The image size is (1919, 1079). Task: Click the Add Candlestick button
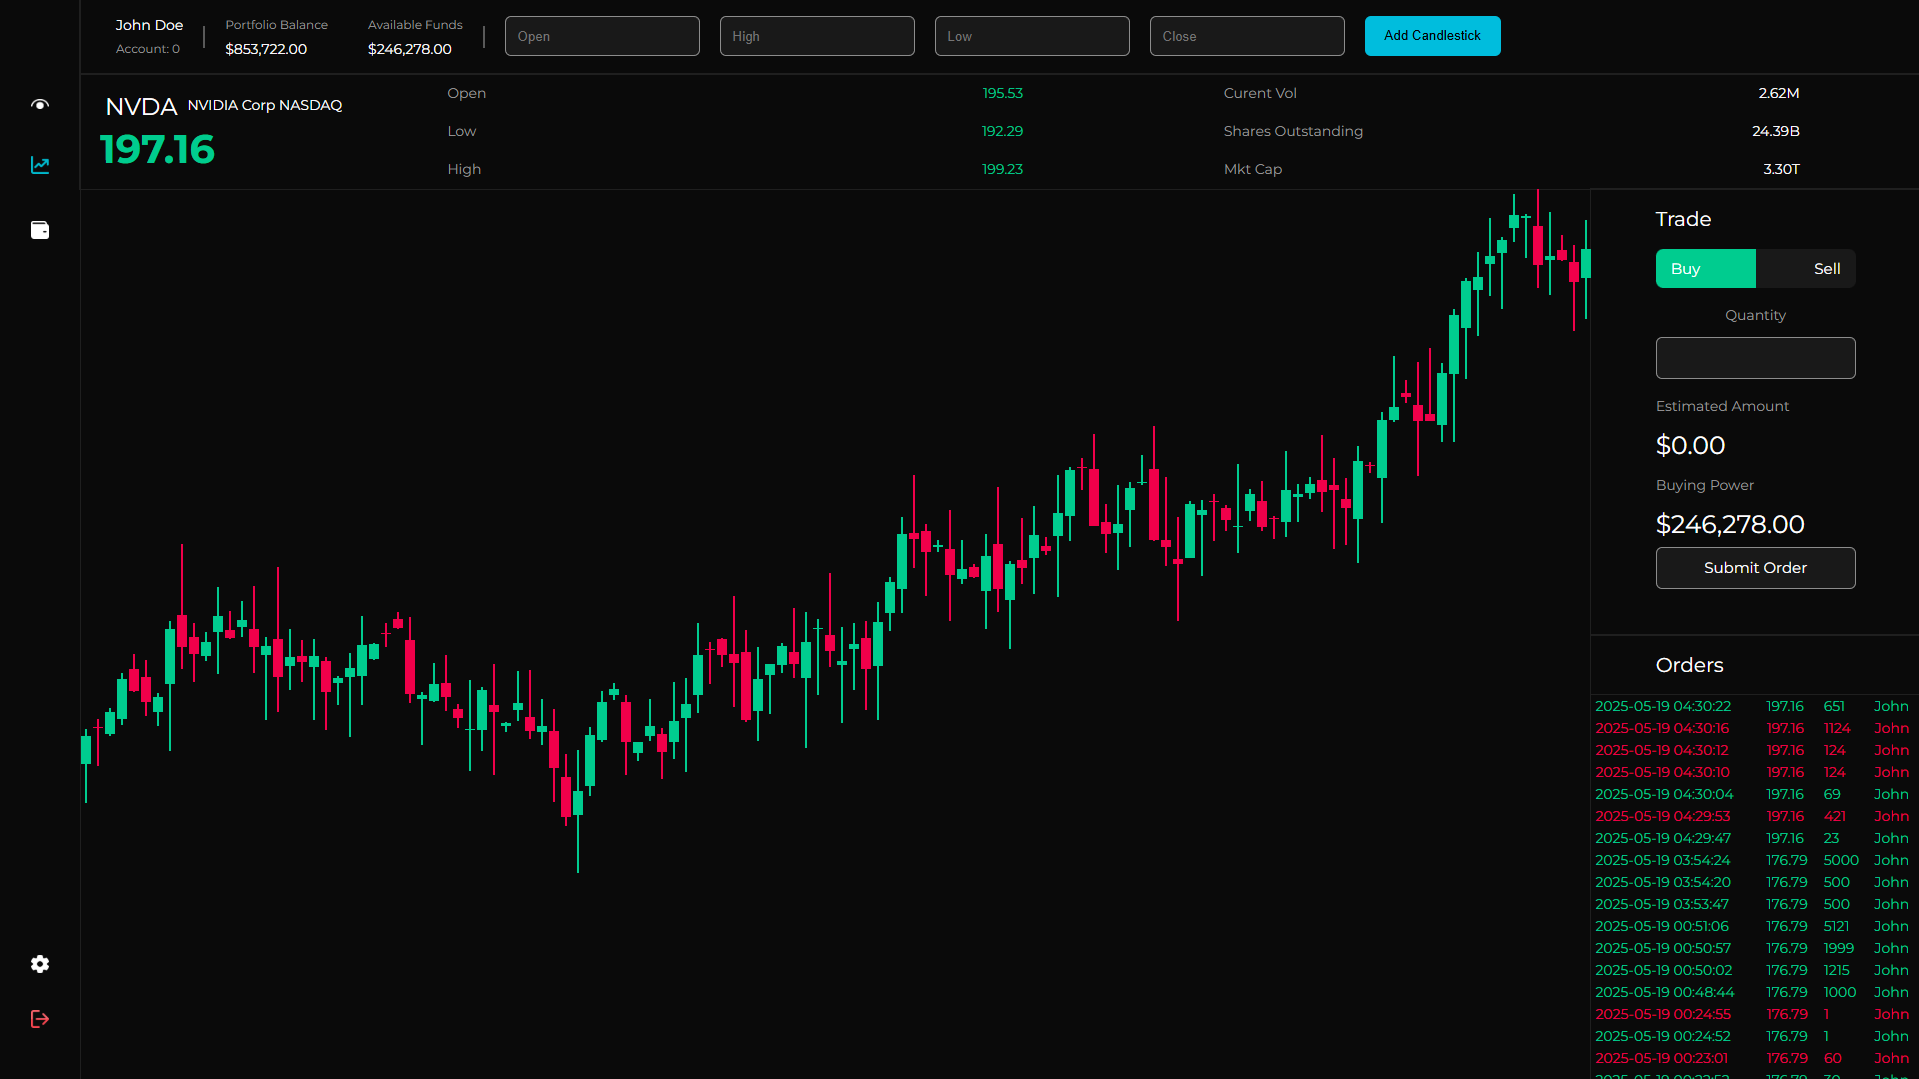[1432, 35]
